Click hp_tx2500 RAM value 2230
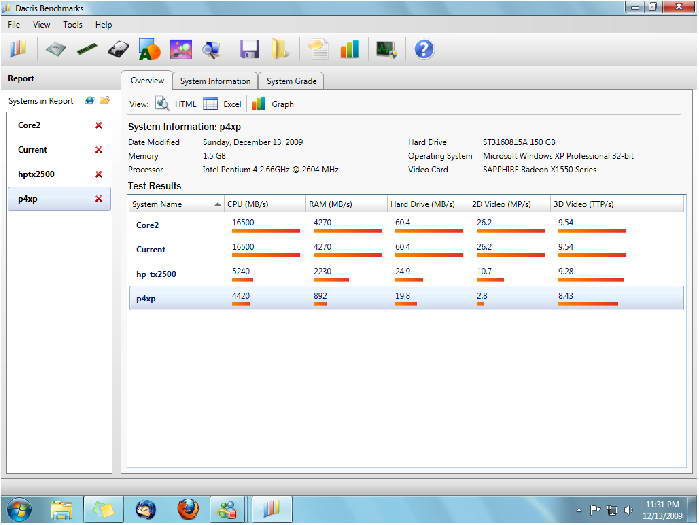This screenshot has height=525, width=699. pyautogui.click(x=322, y=271)
